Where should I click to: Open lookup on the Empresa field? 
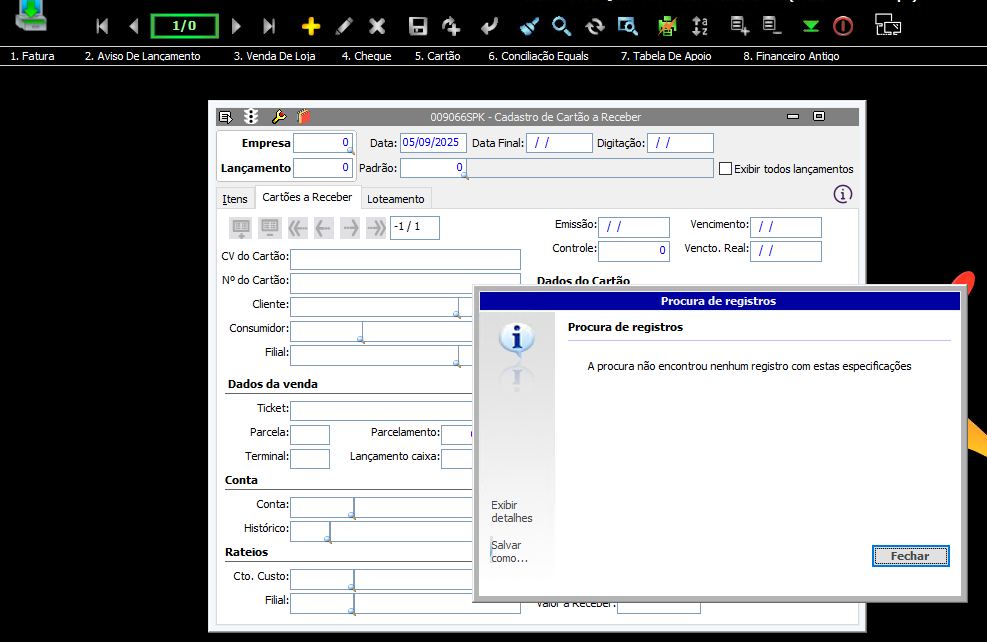click(350, 150)
